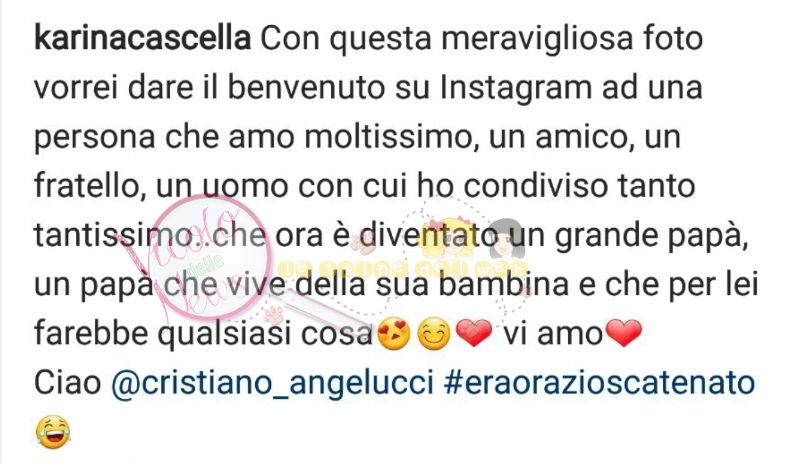The height and width of the screenshot is (463, 806).
Task: Click the heart-eyes emoji after cosa
Action: [394, 334]
